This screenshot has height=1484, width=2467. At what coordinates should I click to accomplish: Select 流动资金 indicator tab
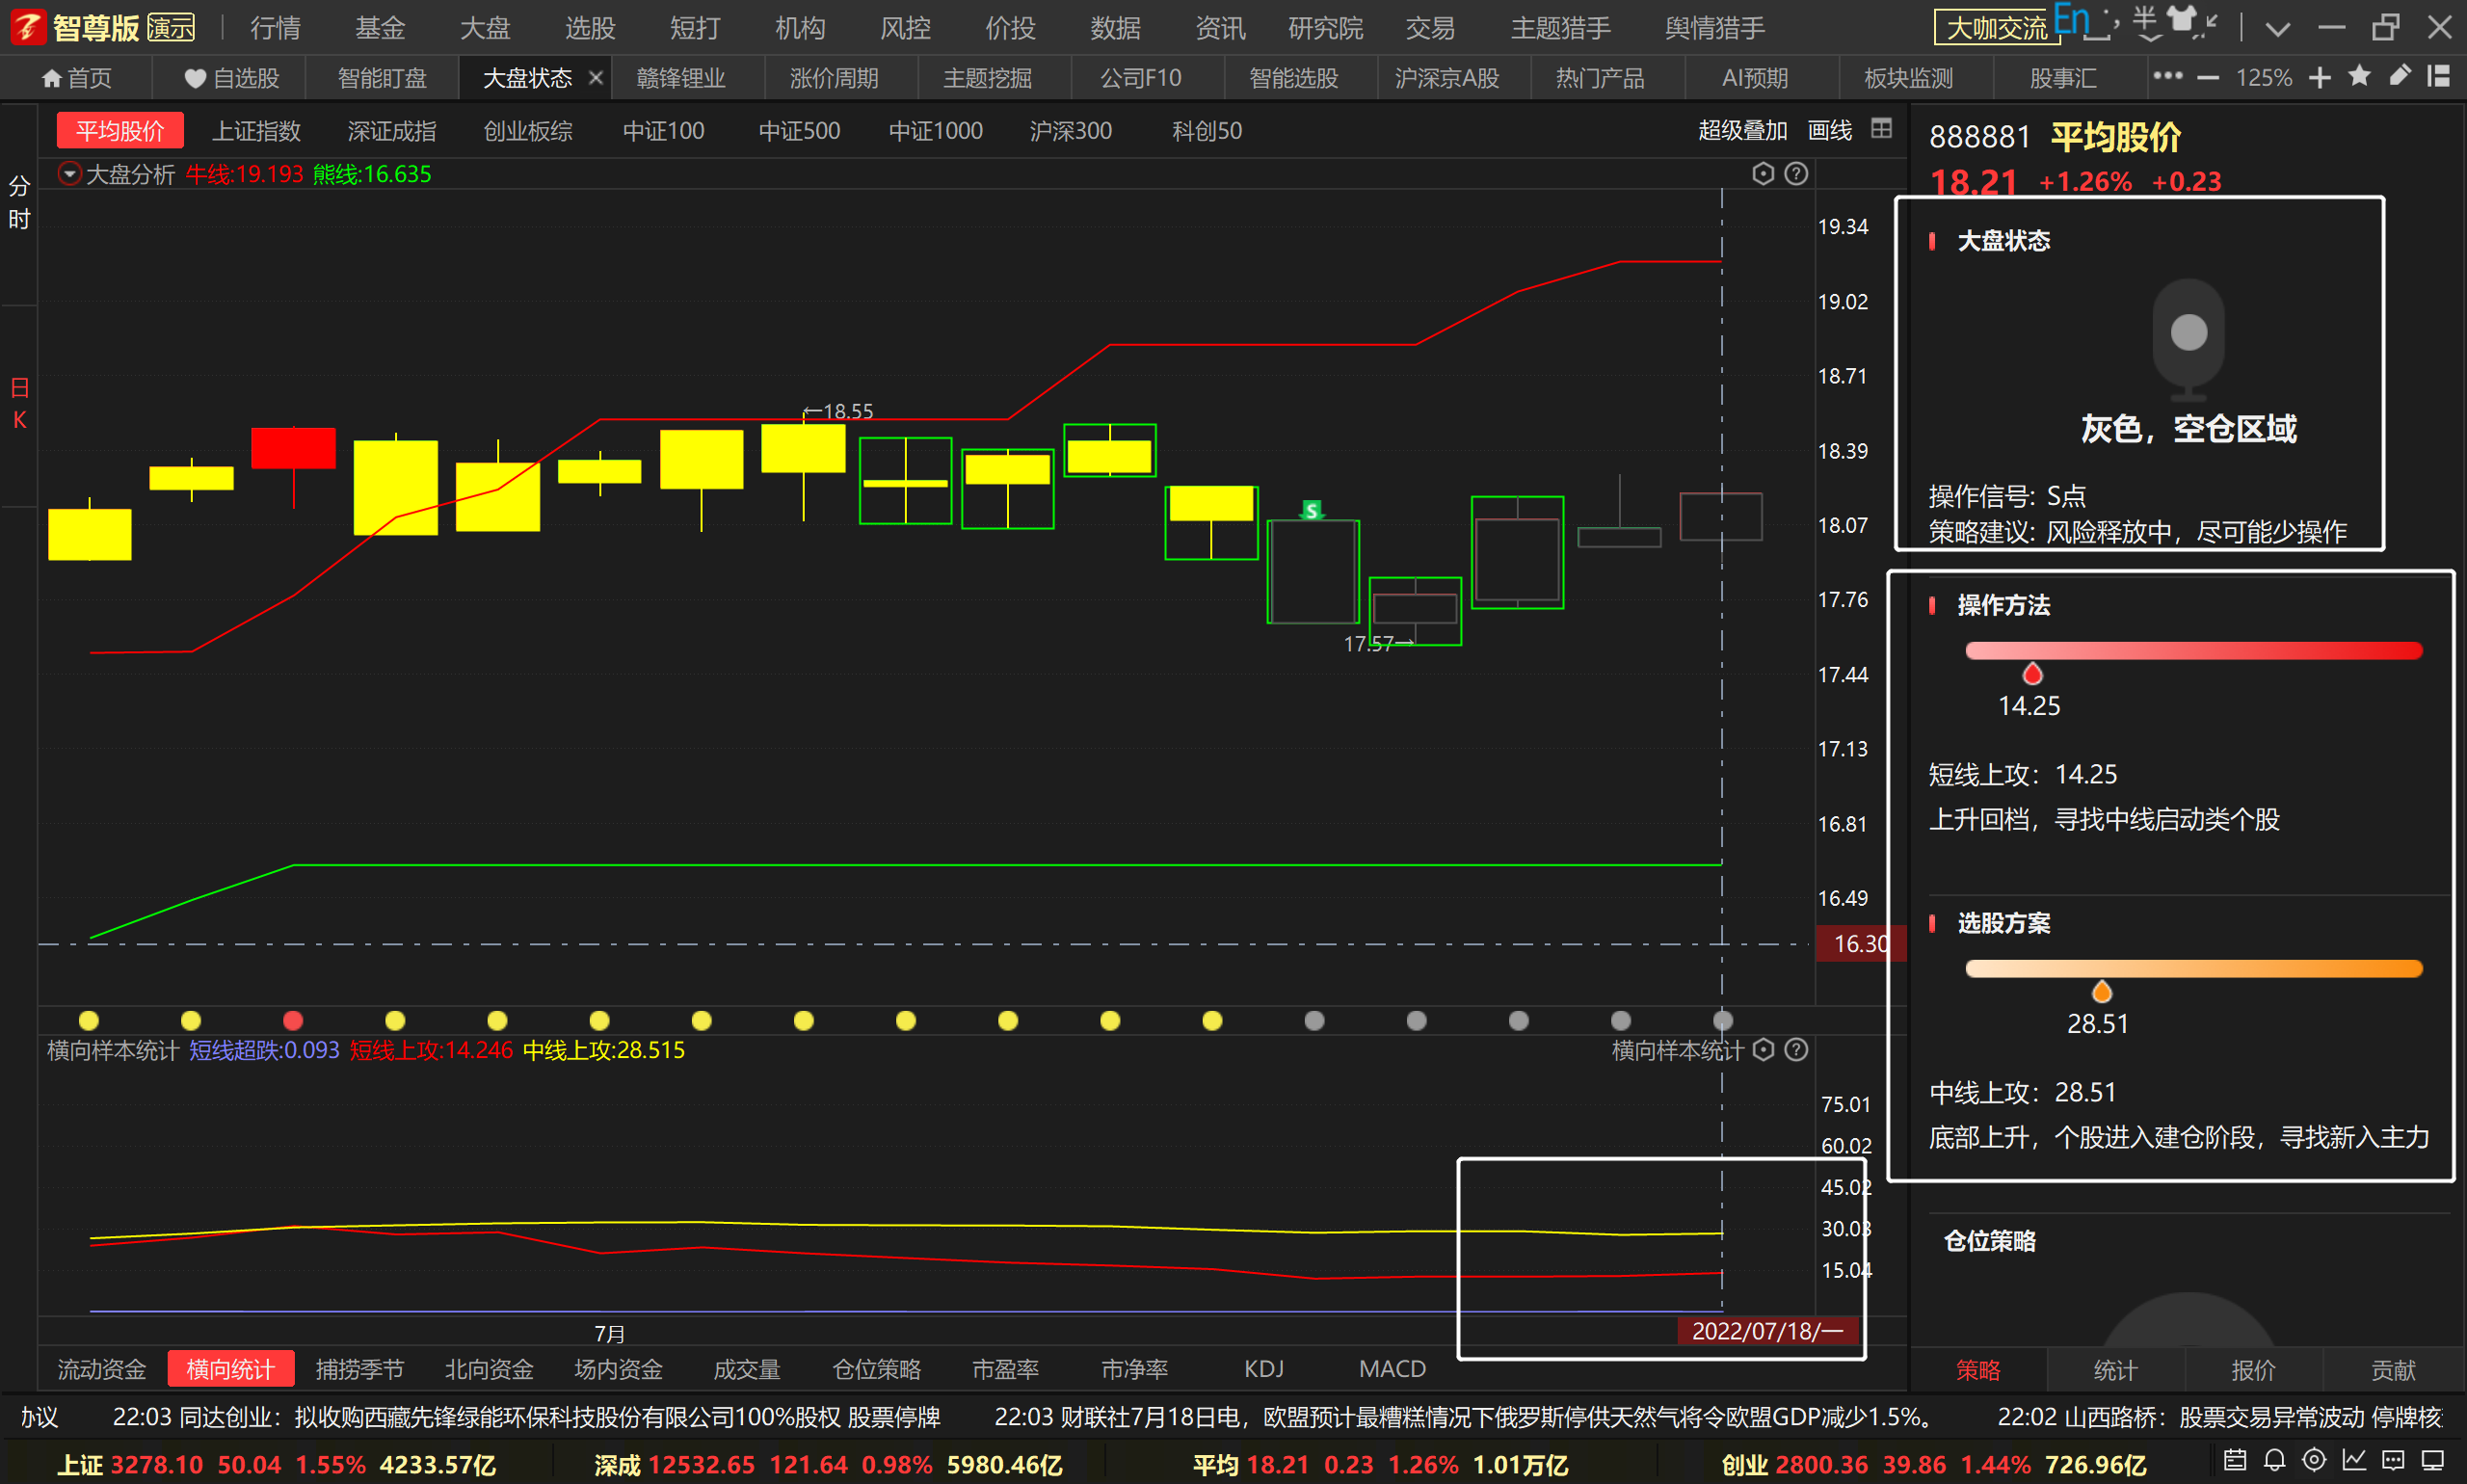click(x=102, y=1369)
